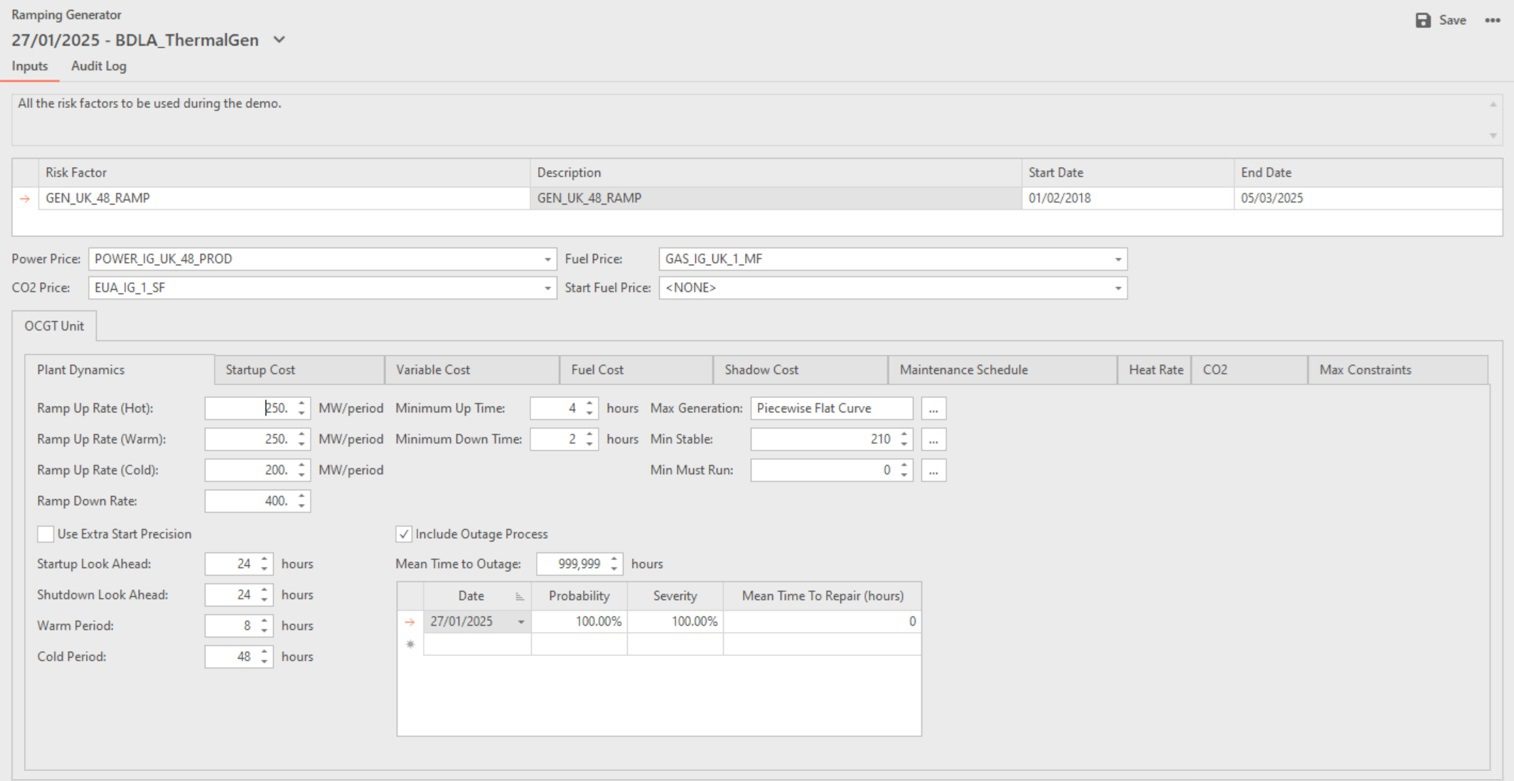
Task: Open the Max Constraints tab
Action: point(1397,370)
